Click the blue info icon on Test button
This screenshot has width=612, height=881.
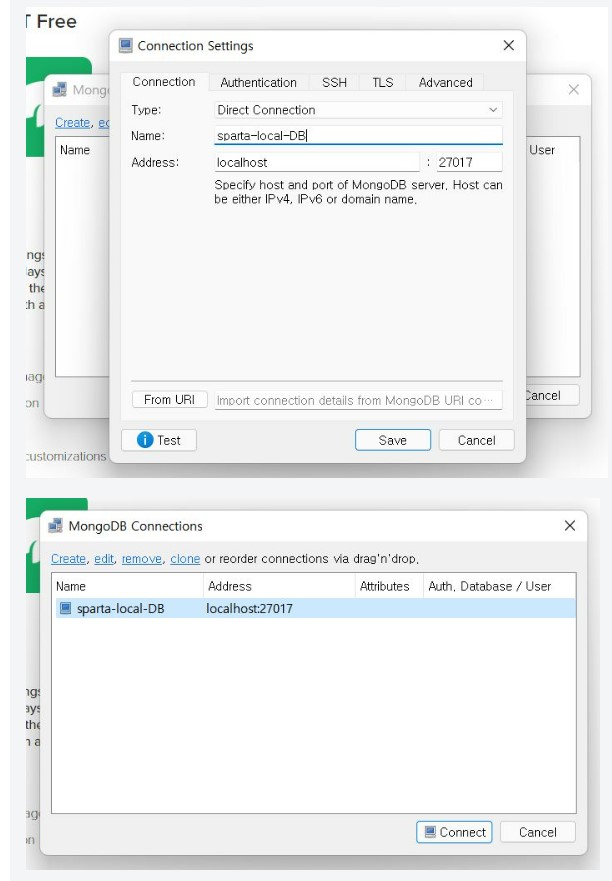click(x=145, y=440)
